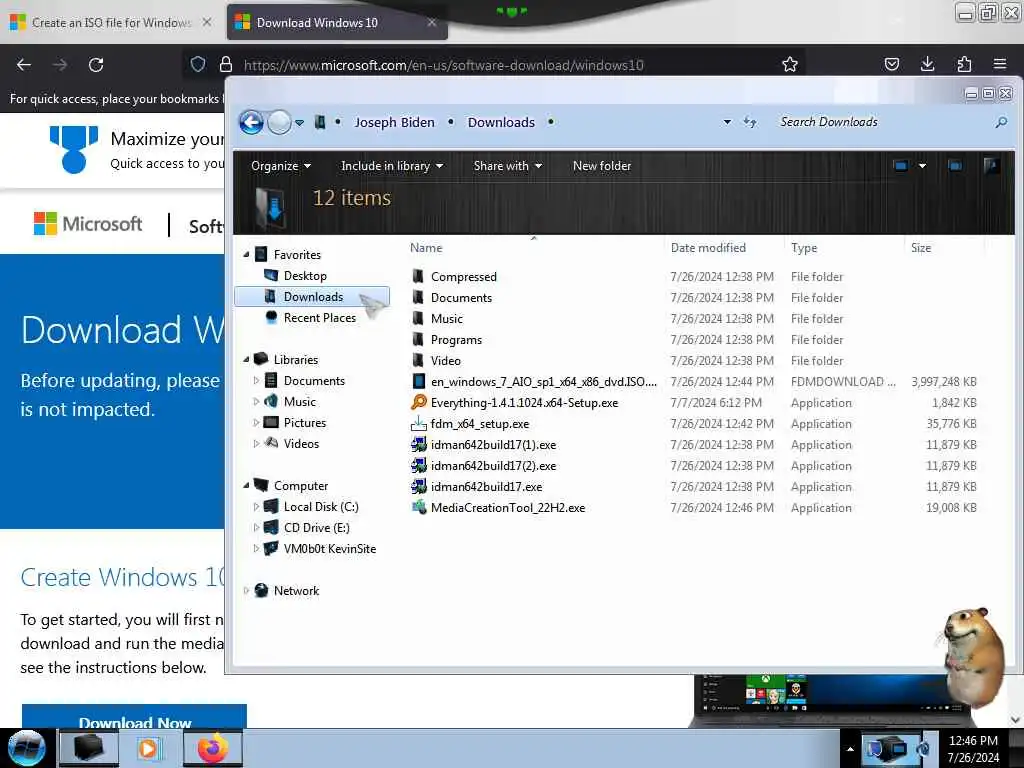
Task: Select the idman642build17(2).exe file name
Action: point(493,466)
